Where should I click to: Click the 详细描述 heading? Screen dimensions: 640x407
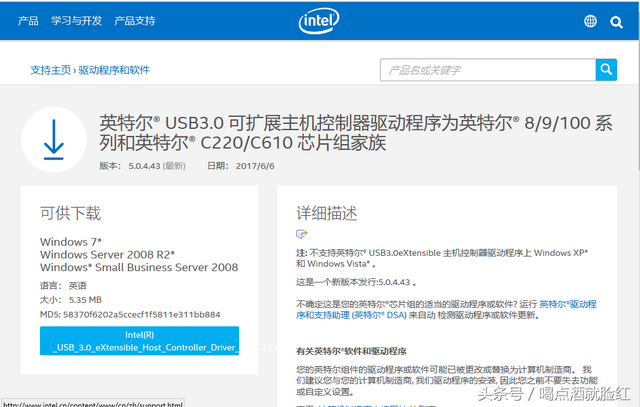(x=327, y=214)
